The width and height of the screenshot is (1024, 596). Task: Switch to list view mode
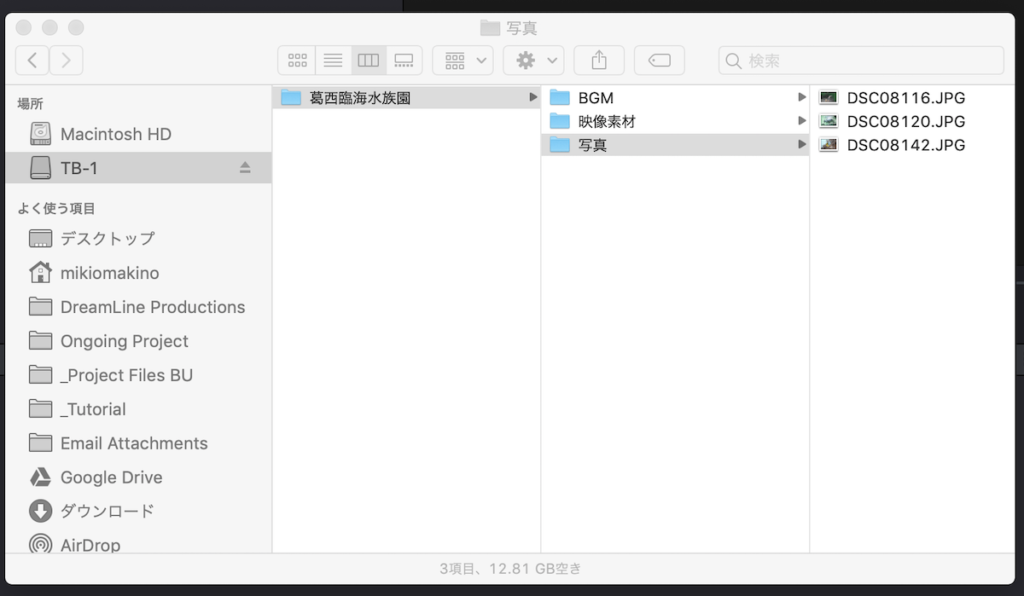(x=333, y=60)
